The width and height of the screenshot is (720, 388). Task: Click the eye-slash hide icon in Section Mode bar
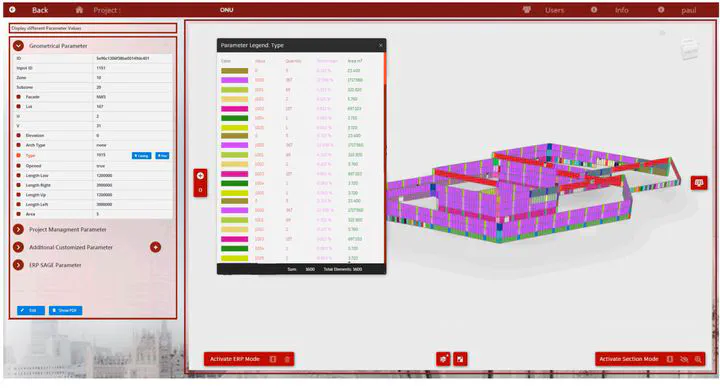[684, 359]
